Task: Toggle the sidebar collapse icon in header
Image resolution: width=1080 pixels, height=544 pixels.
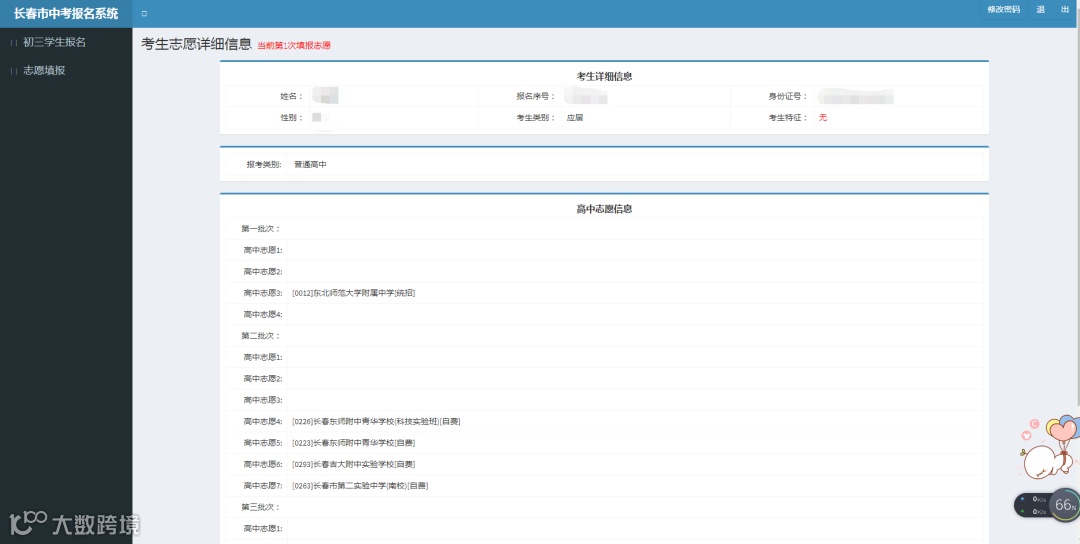Action: click(x=144, y=14)
